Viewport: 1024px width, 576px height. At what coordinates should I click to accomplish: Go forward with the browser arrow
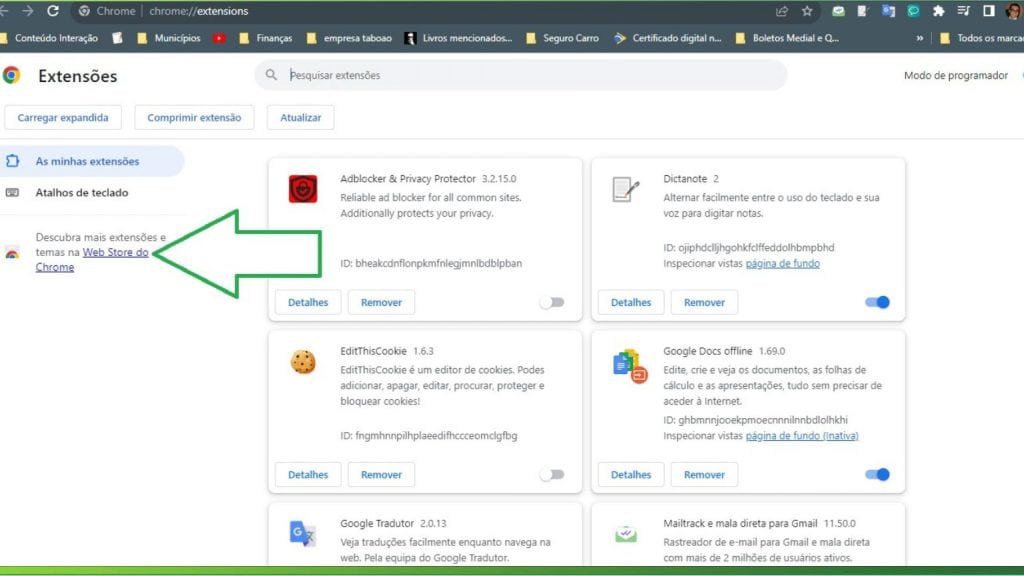(x=27, y=10)
